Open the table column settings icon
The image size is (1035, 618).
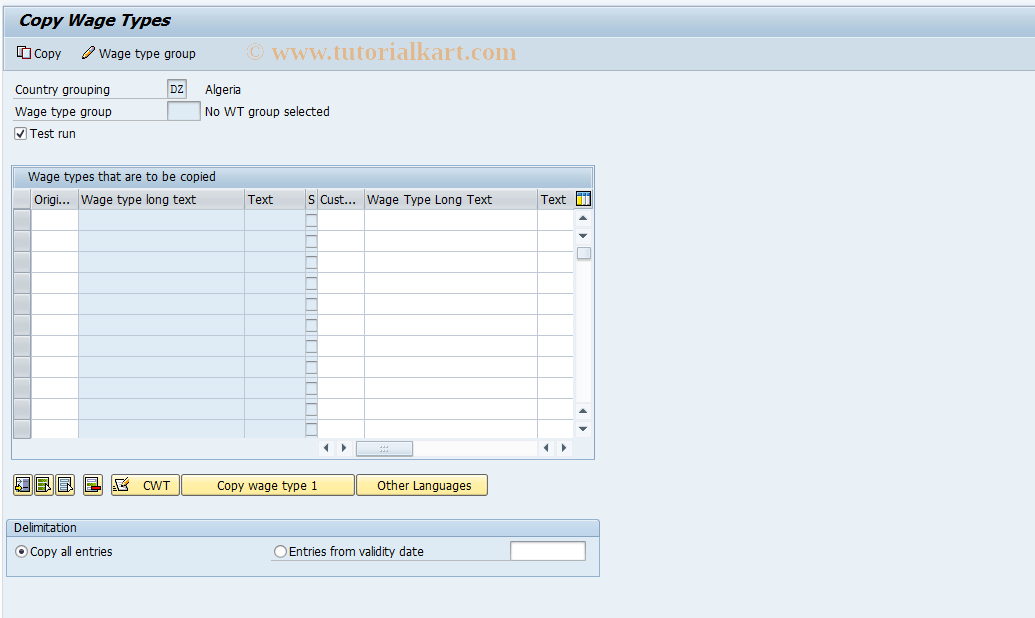coord(584,199)
